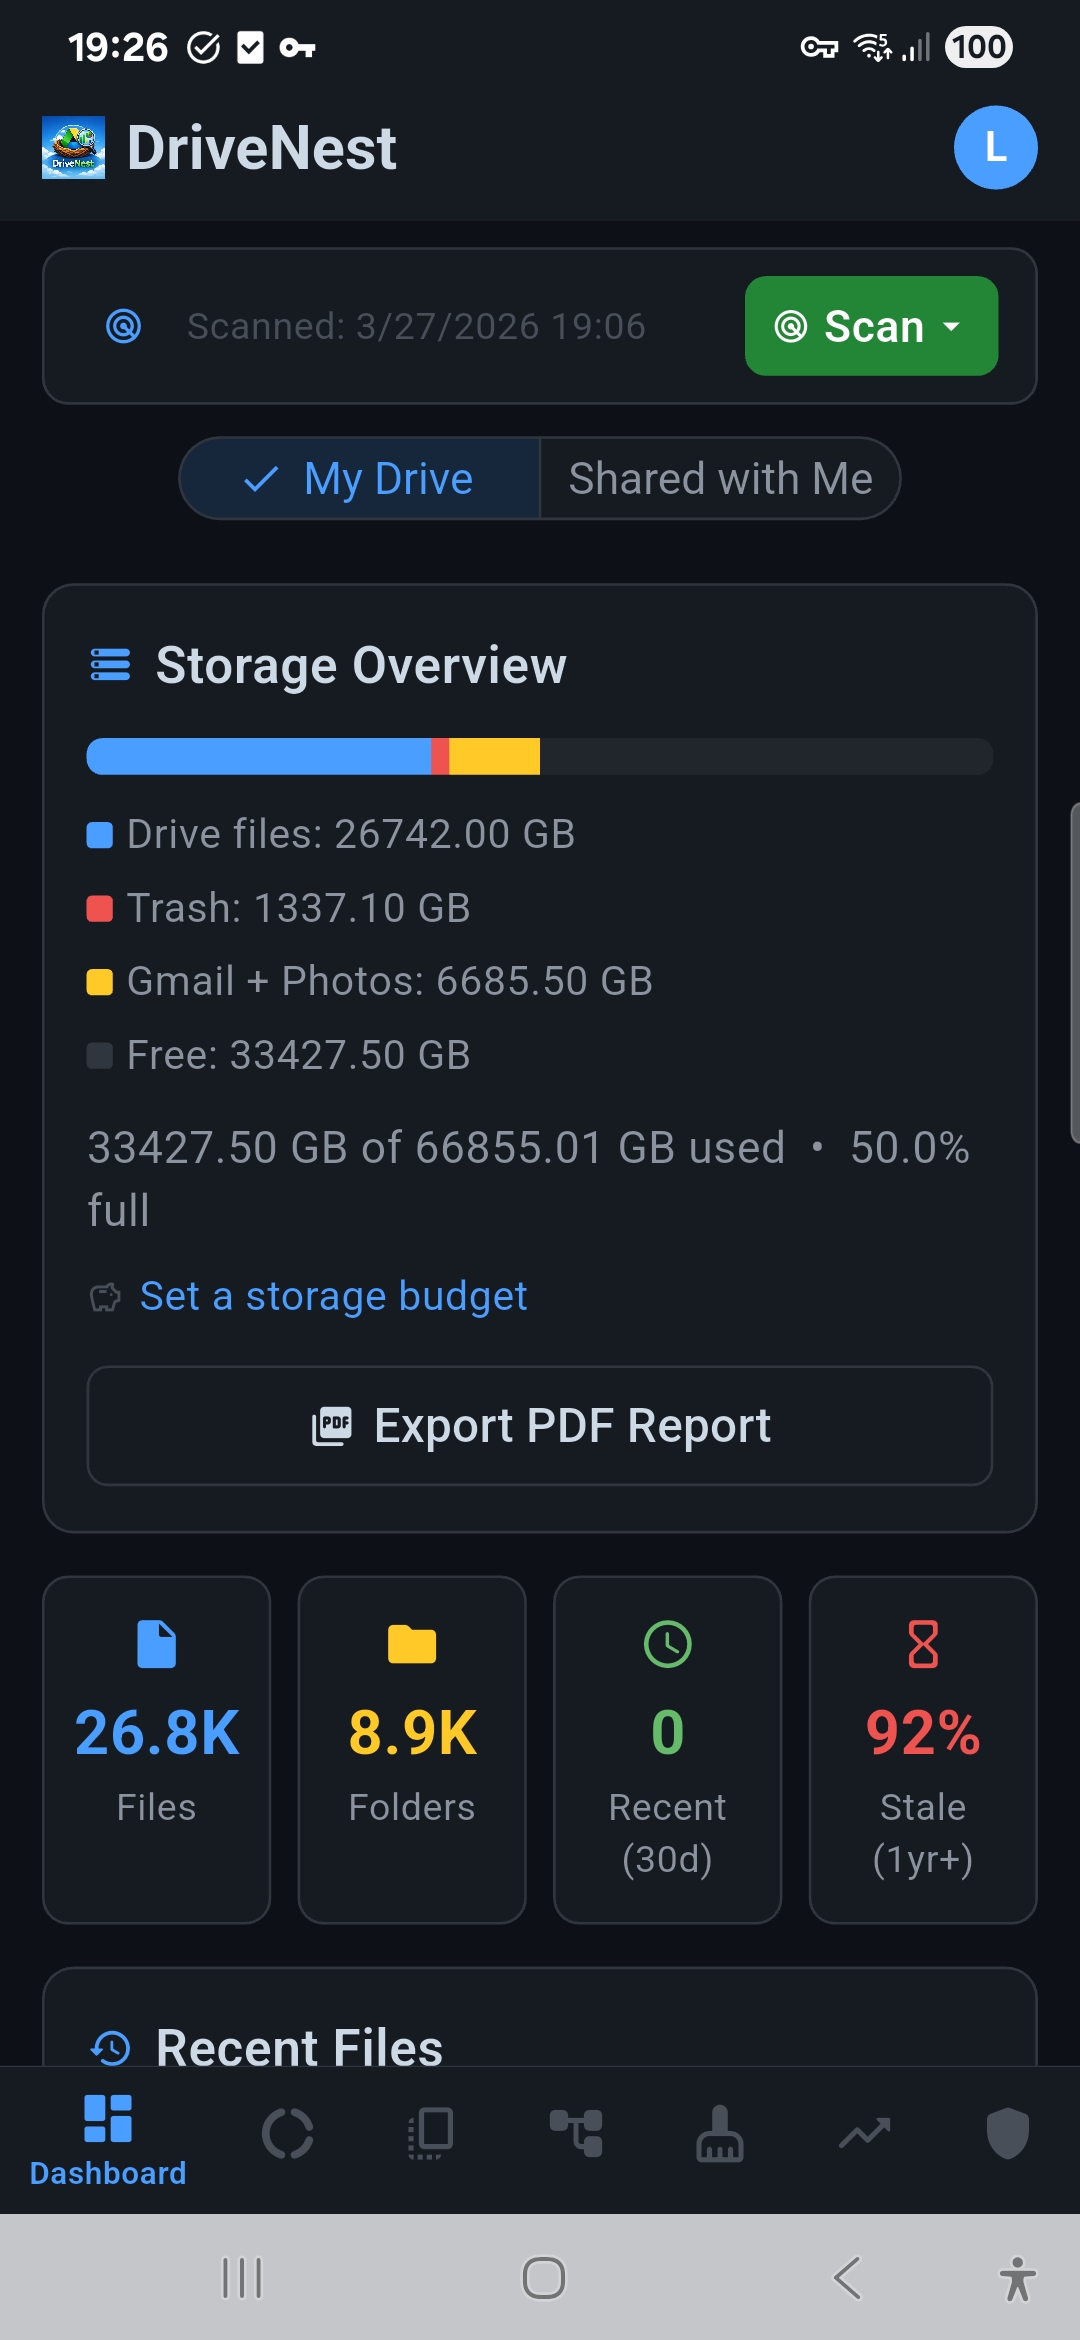Image resolution: width=1080 pixels, height=2340 pixels.
Task: Click the Export PDF Report button
Action: tap(540, 1426)
